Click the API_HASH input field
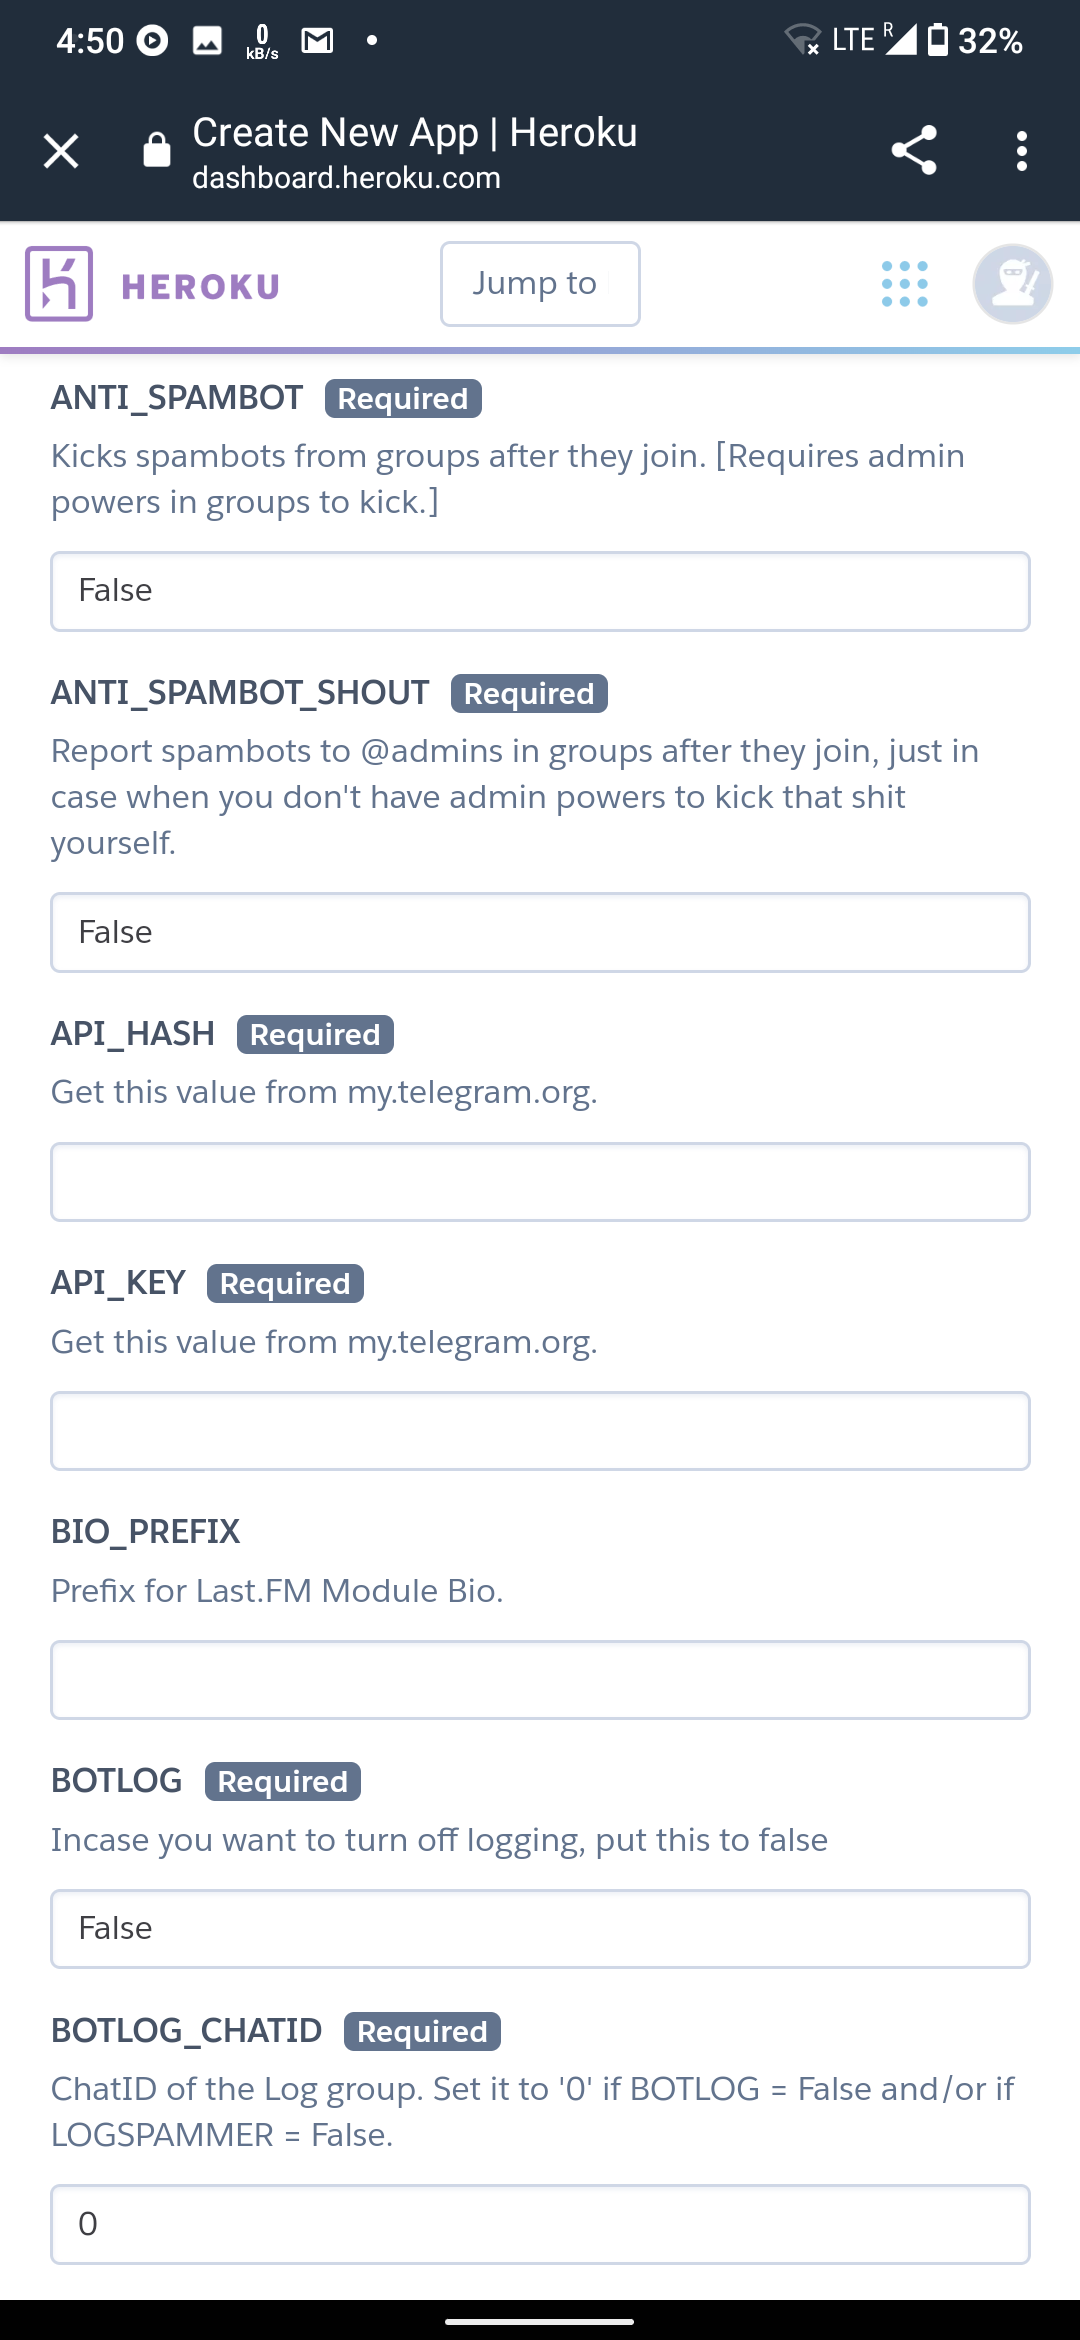Image resolution: width=1080 pixels, height=2340 pixels. 540,1182
